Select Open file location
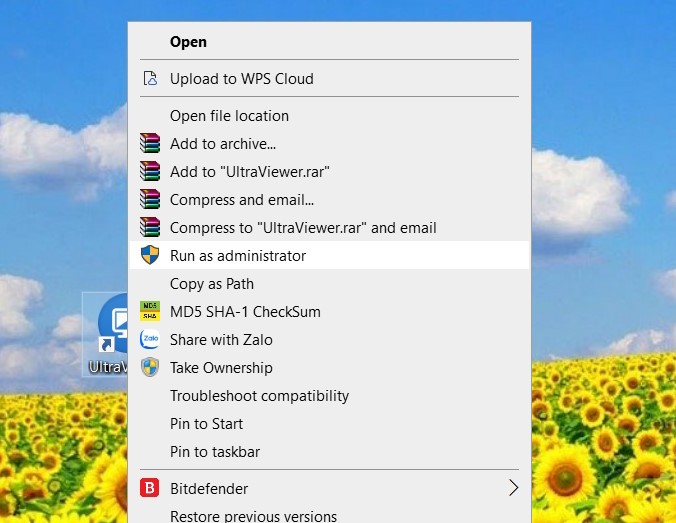The height and width of the screenshot is (523, 676). pyautogui.click(x=329, y=116)
